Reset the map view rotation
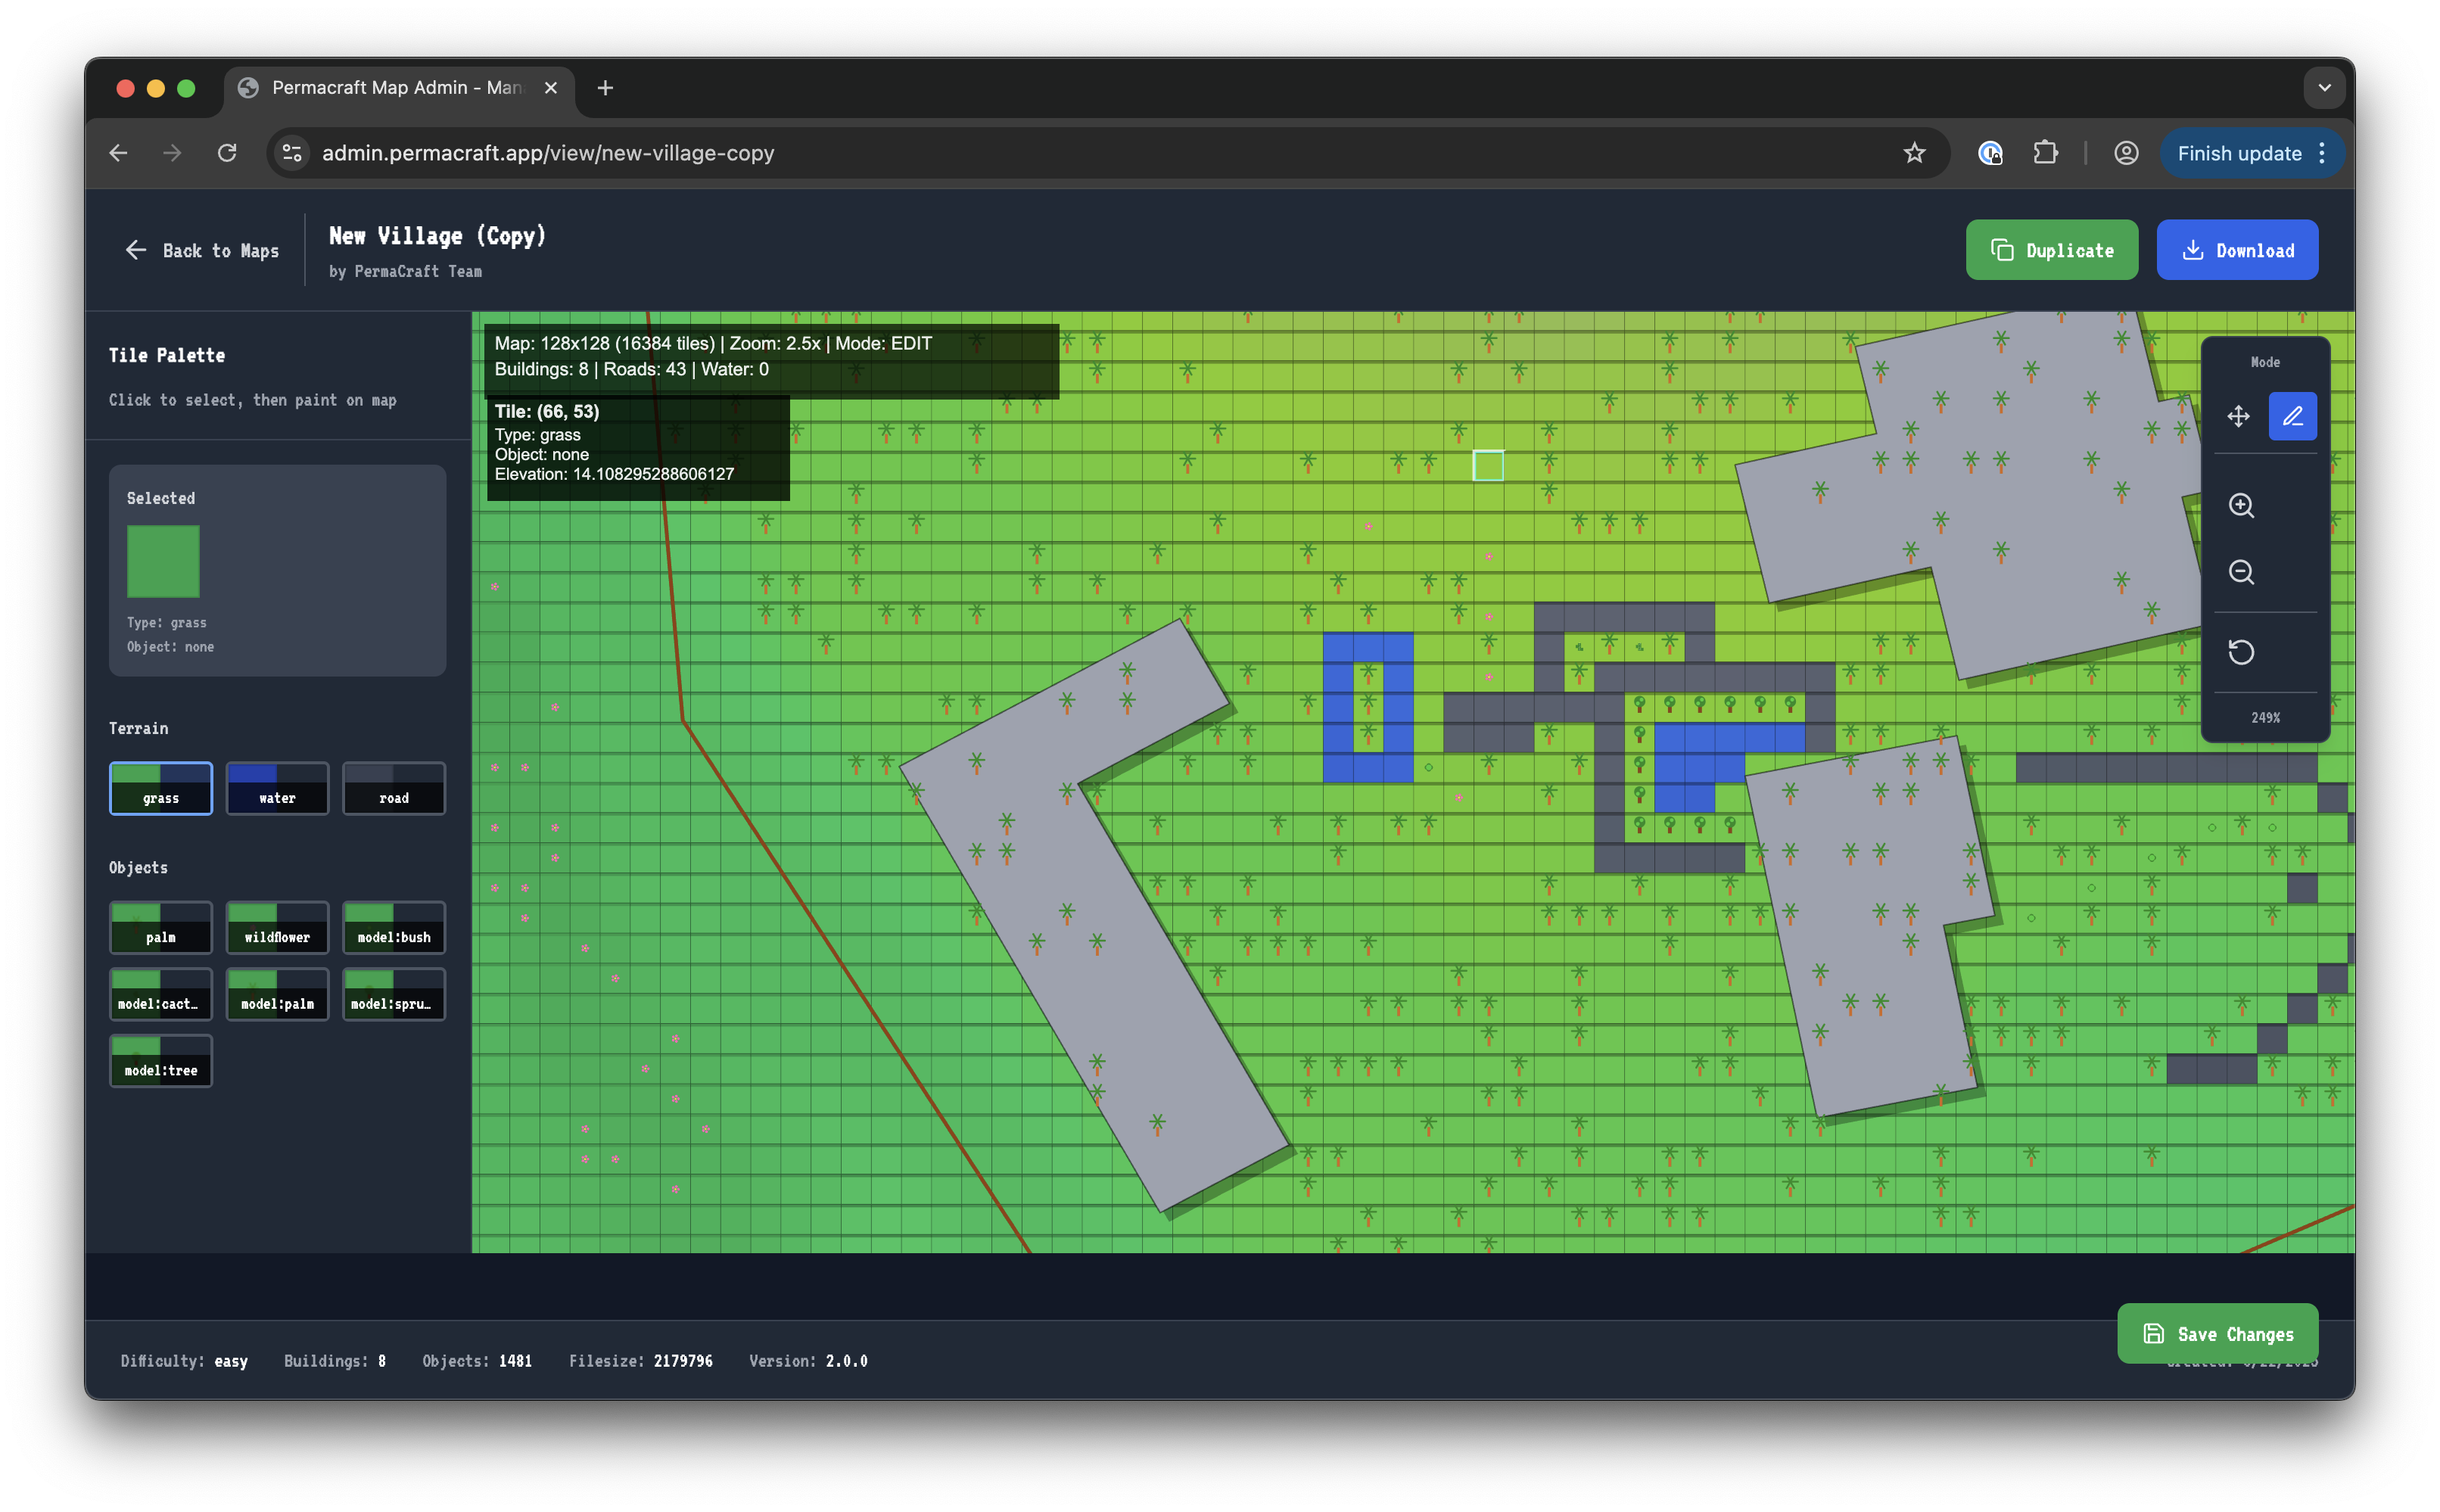This screenshot has height=1512, width=2440. pos(2241,652)
